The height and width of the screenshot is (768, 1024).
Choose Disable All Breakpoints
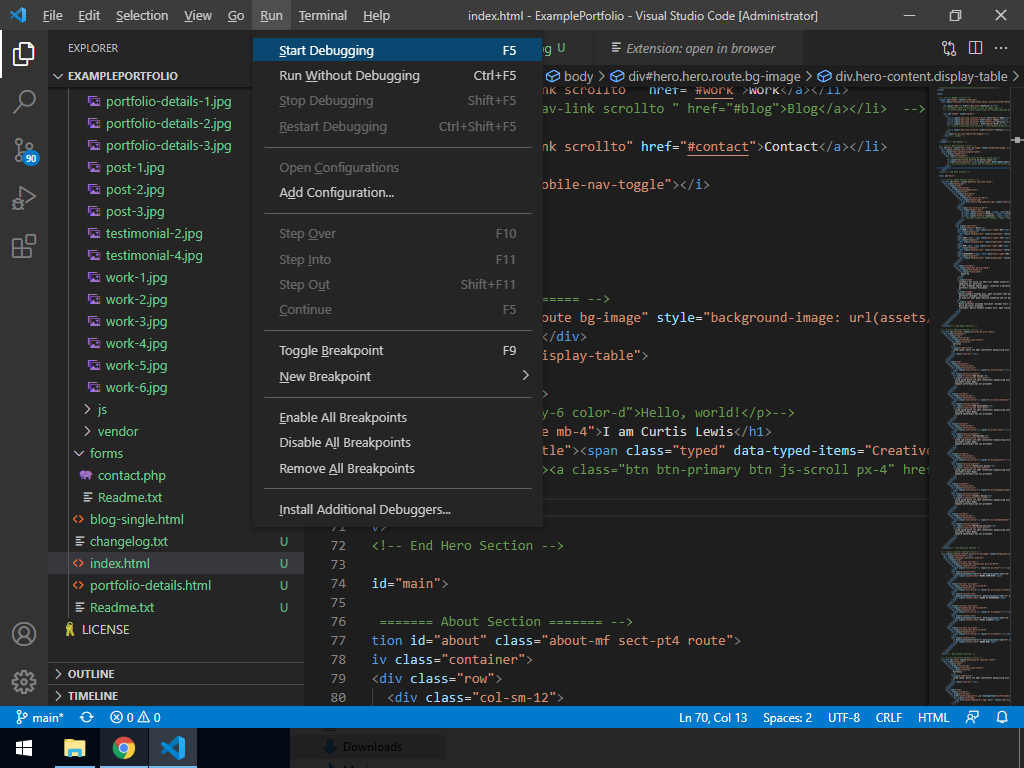345,443
